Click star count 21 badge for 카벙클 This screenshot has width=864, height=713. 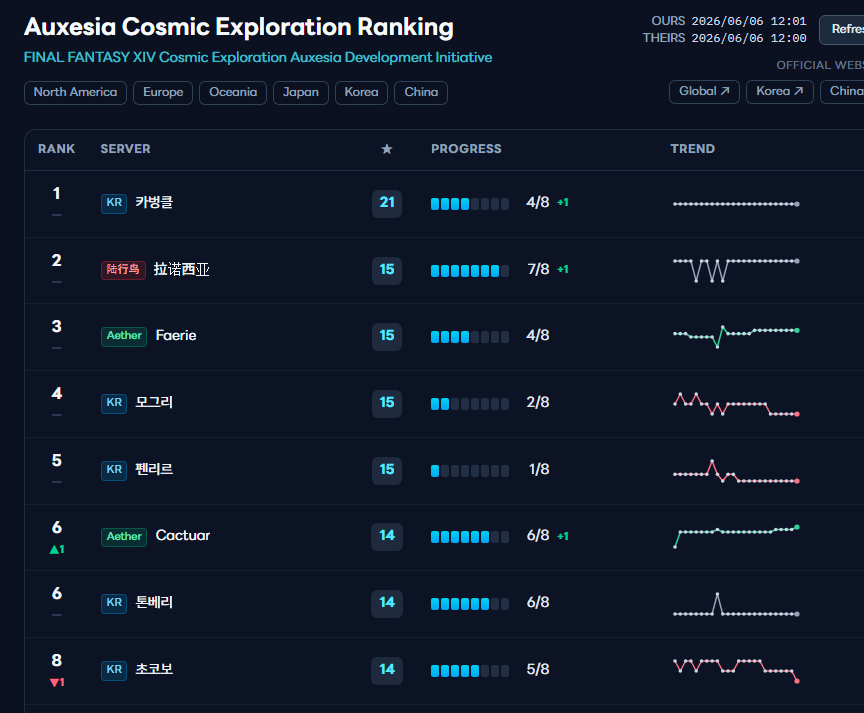[x=387, y=203]
